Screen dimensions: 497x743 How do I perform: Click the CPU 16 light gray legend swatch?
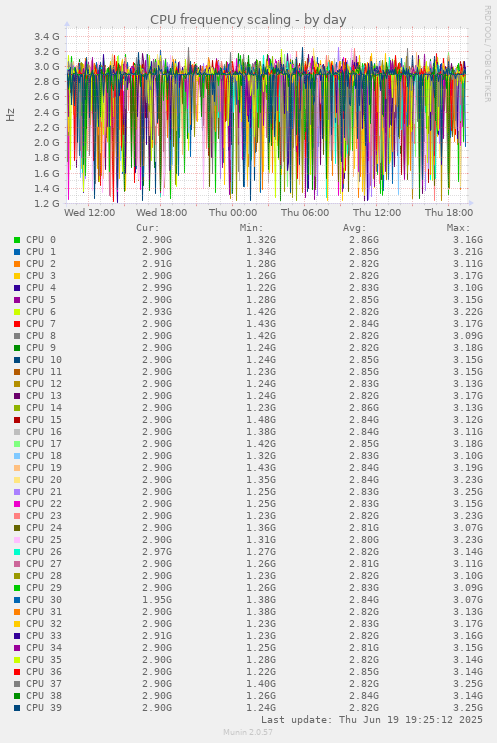click(17, 432)
